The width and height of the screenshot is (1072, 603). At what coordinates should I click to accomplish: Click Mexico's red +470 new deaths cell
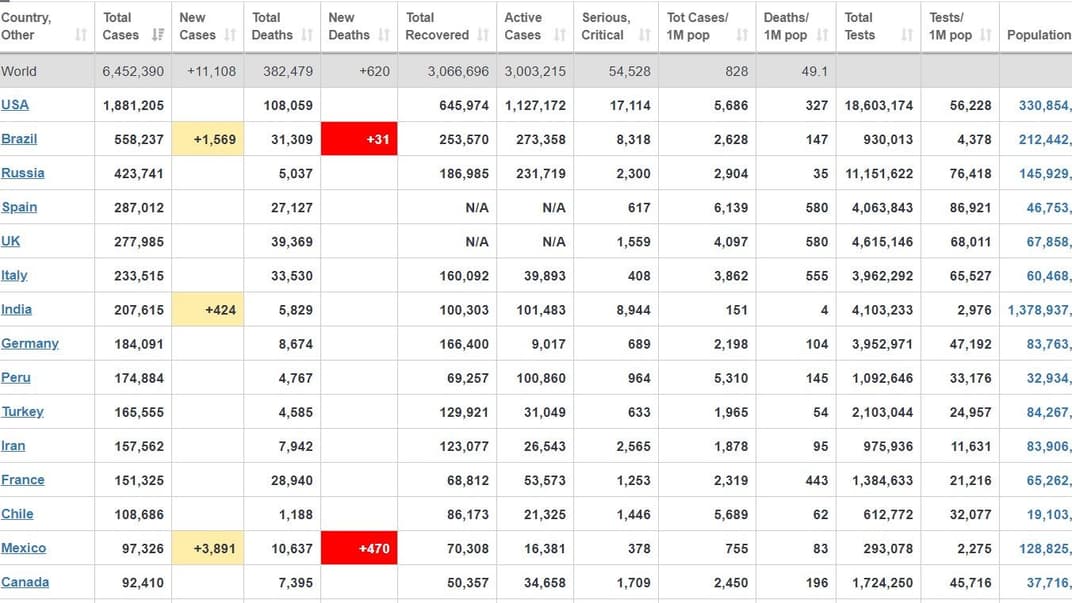coord(359,548)
